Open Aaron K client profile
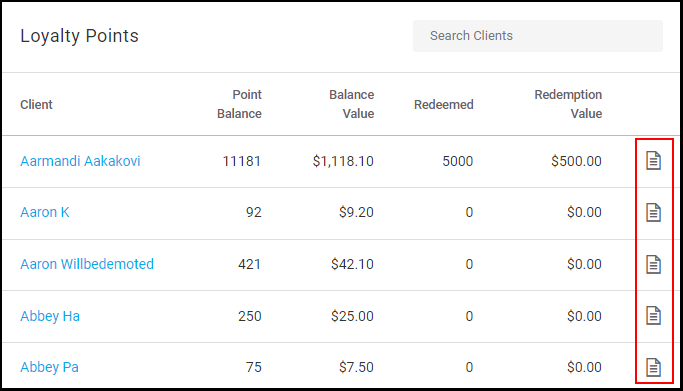This screenshot has height=391, width=683. click(x=44, y=212)
